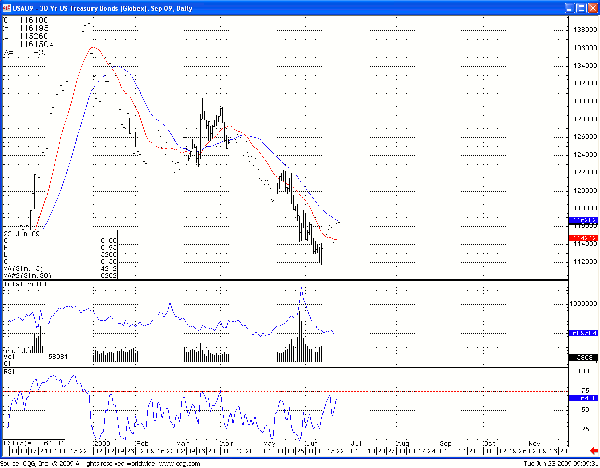Select the black volume value axis label

(x=582, y=357)
